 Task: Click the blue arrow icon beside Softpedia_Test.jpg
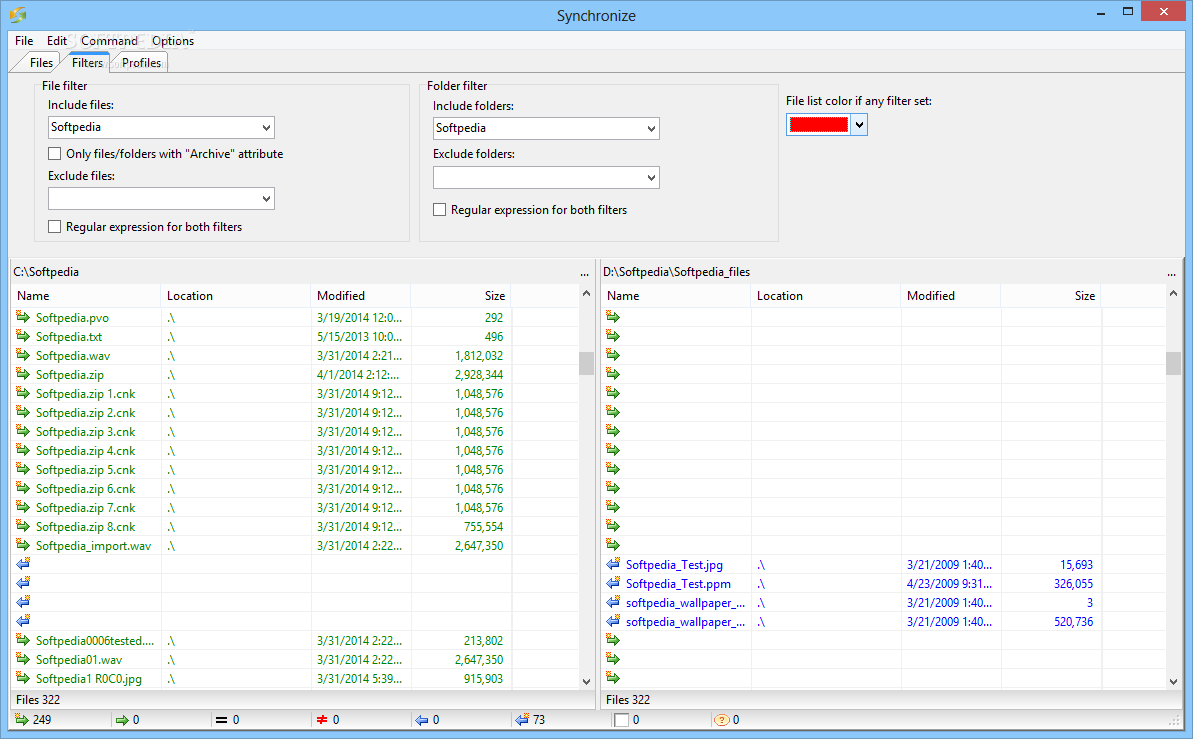613,564
